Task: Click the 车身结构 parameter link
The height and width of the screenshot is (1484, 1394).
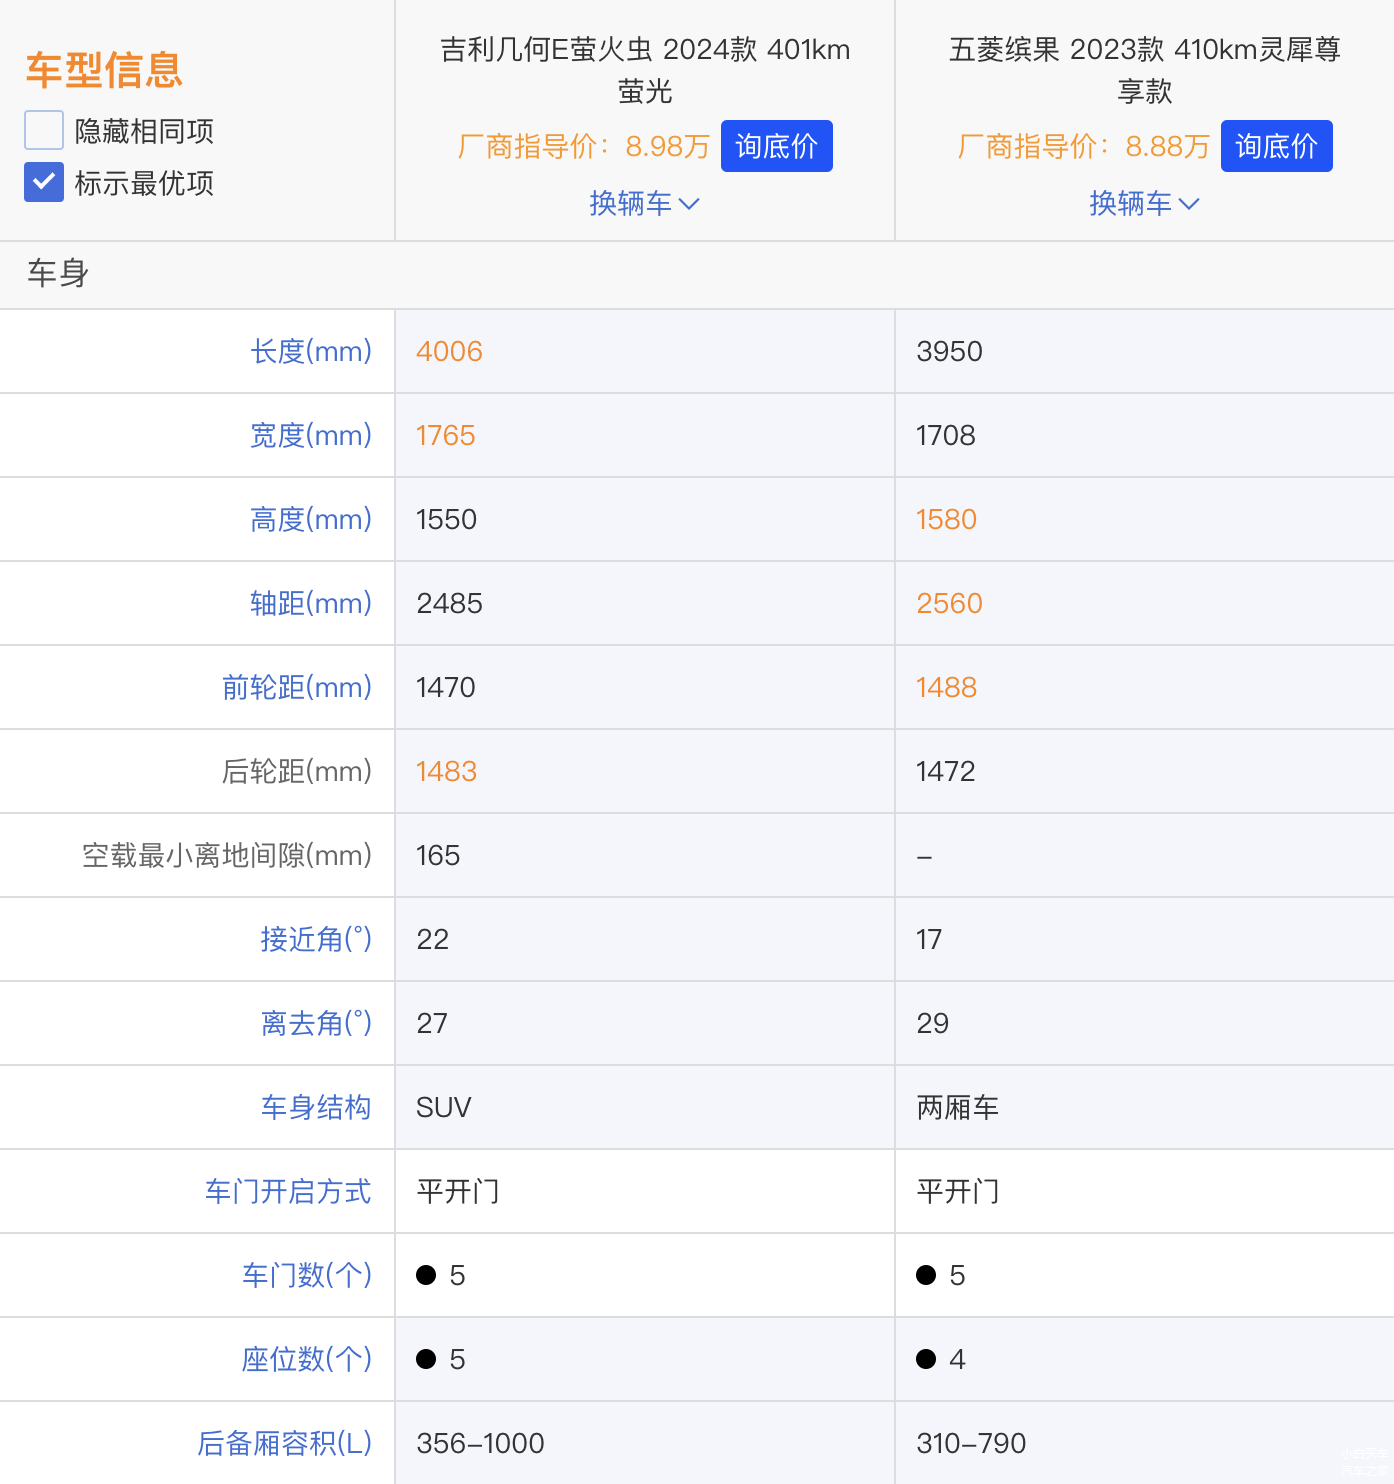Action: tap(316, 1107)
